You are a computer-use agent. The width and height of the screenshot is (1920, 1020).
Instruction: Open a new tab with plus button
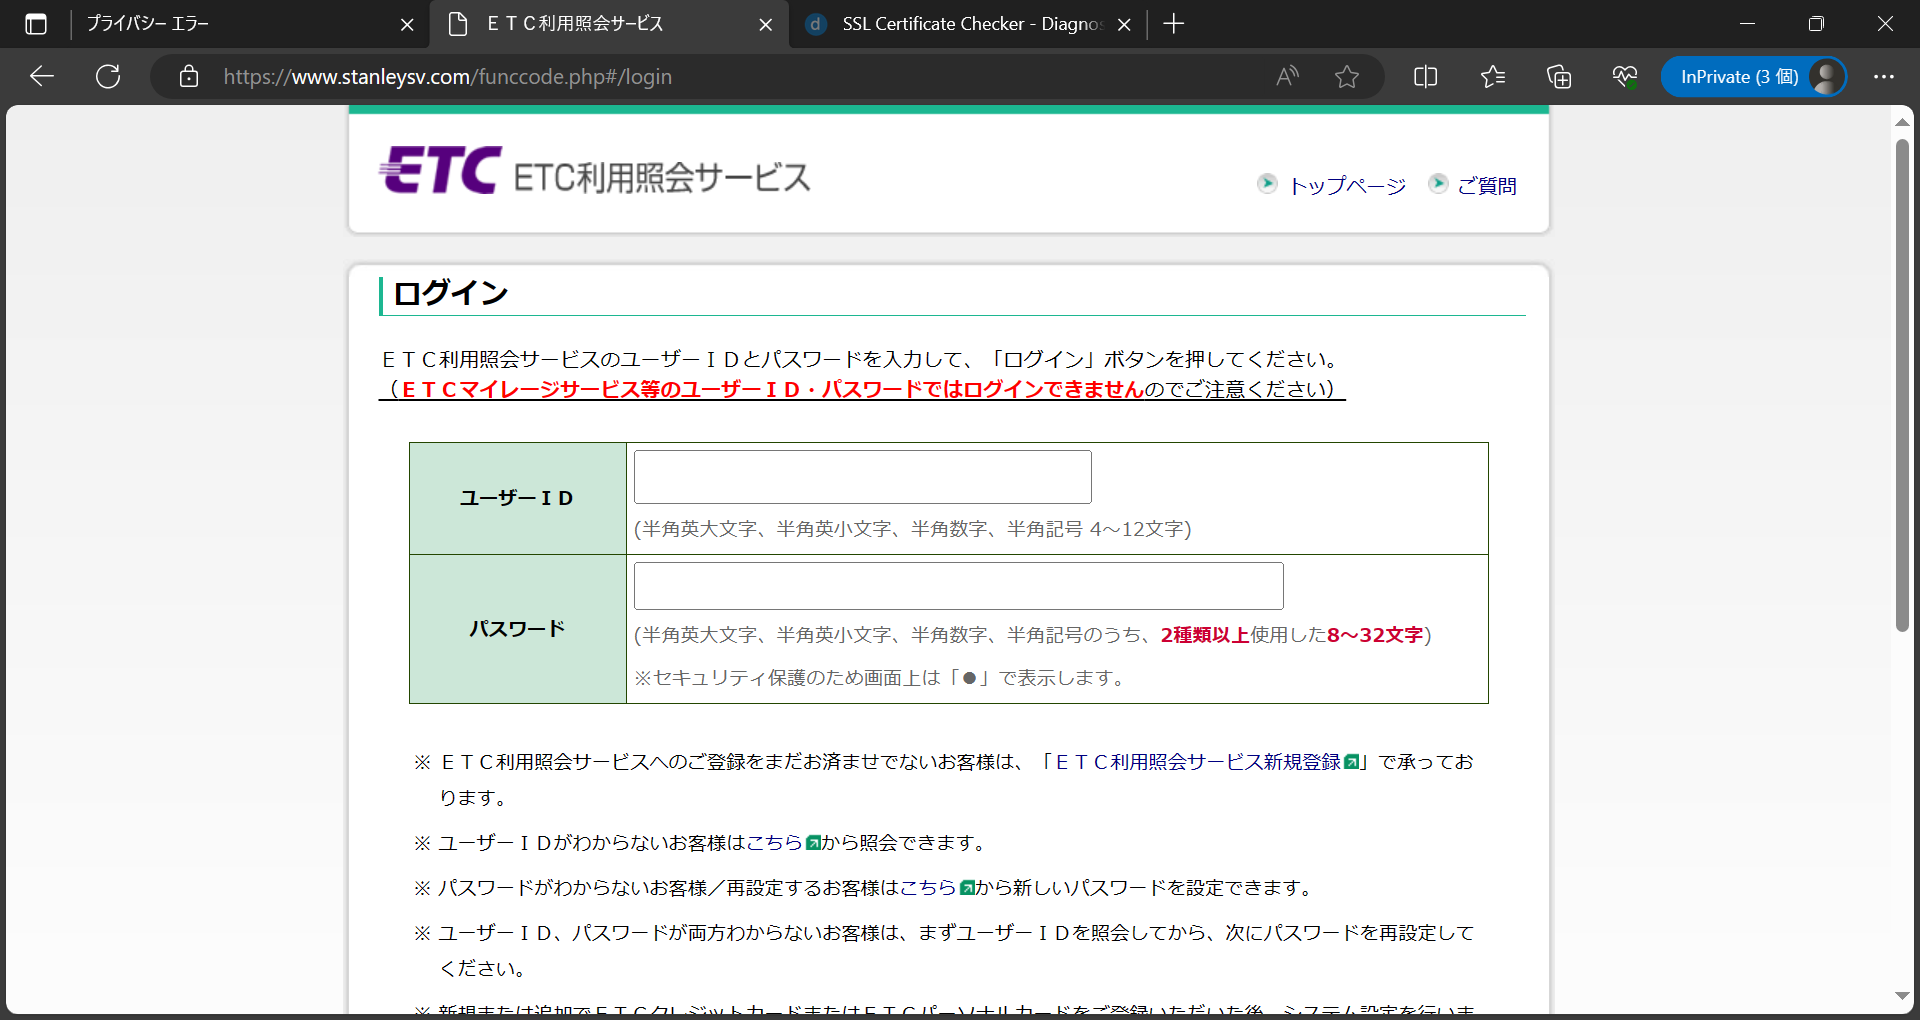(x=1174, y=24)
